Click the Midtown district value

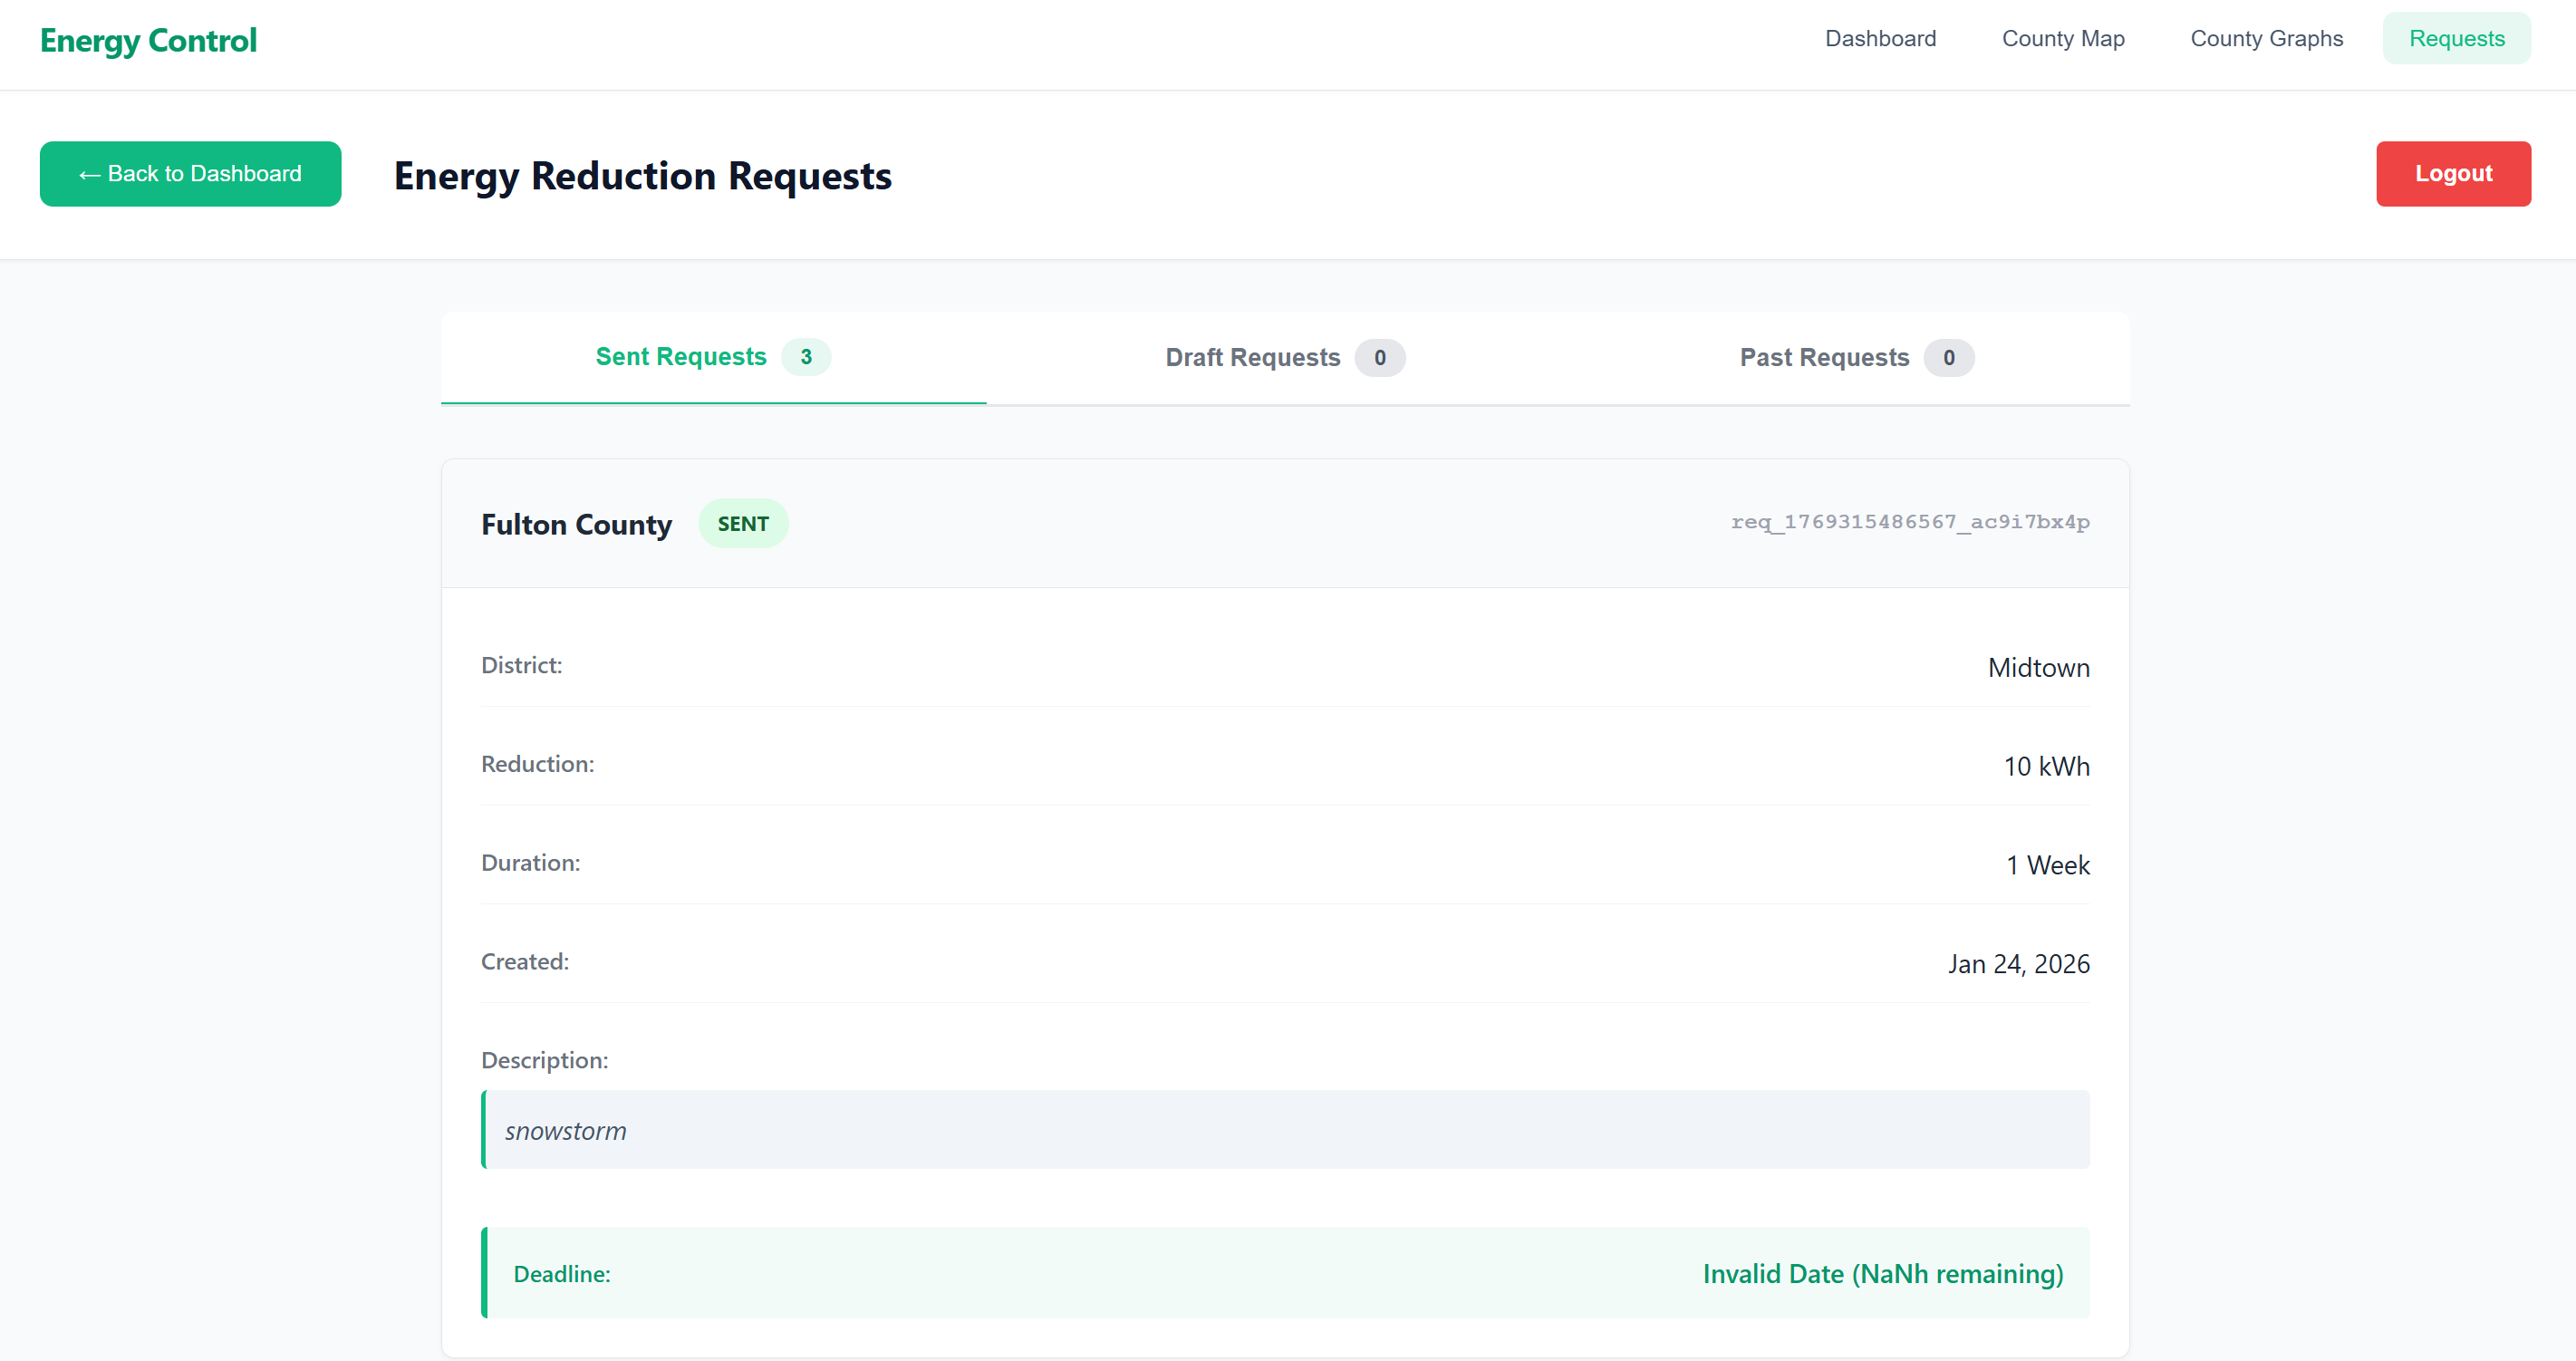[x=2038, y=668]
